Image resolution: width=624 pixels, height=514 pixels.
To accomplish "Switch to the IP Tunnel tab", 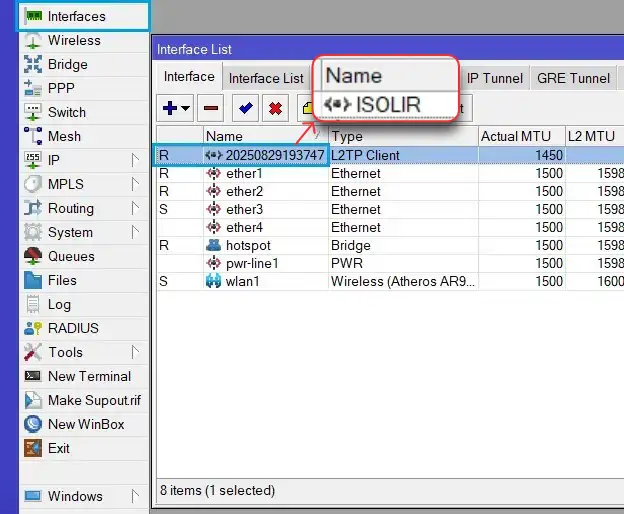I will coord(494,78).
